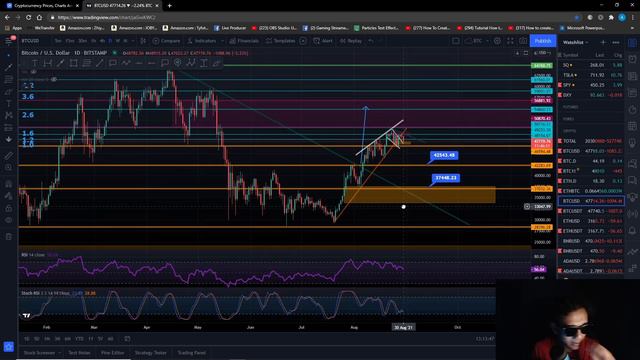Screen dimensions: 640x360
Task: Select the text tool in left sidebar
Action: (x=9, y=104)
